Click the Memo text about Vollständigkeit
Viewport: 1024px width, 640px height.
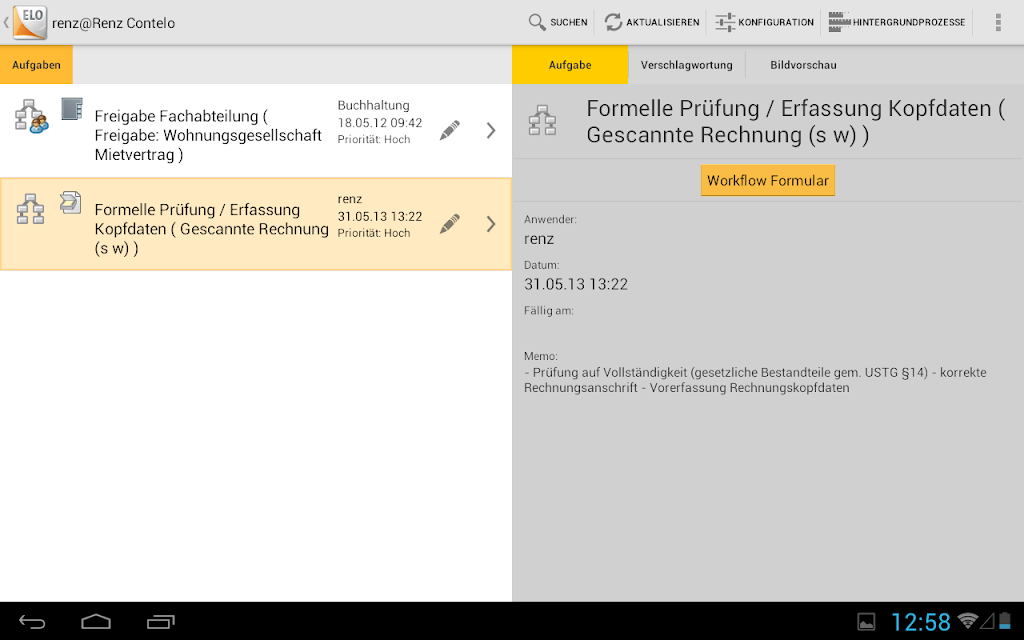coord(755,380)
